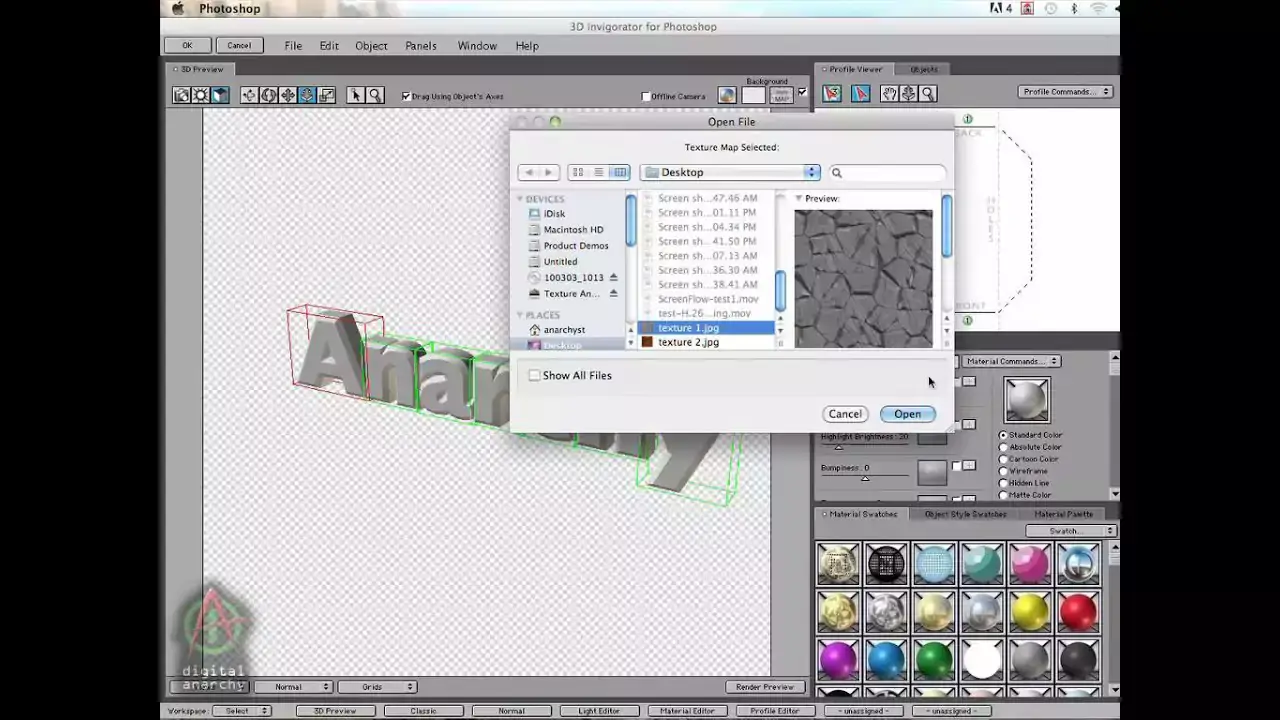Activate the Zoom tool in the 3D Preview toolbar
Screen dimensions: 1280x720
point(375,95)
